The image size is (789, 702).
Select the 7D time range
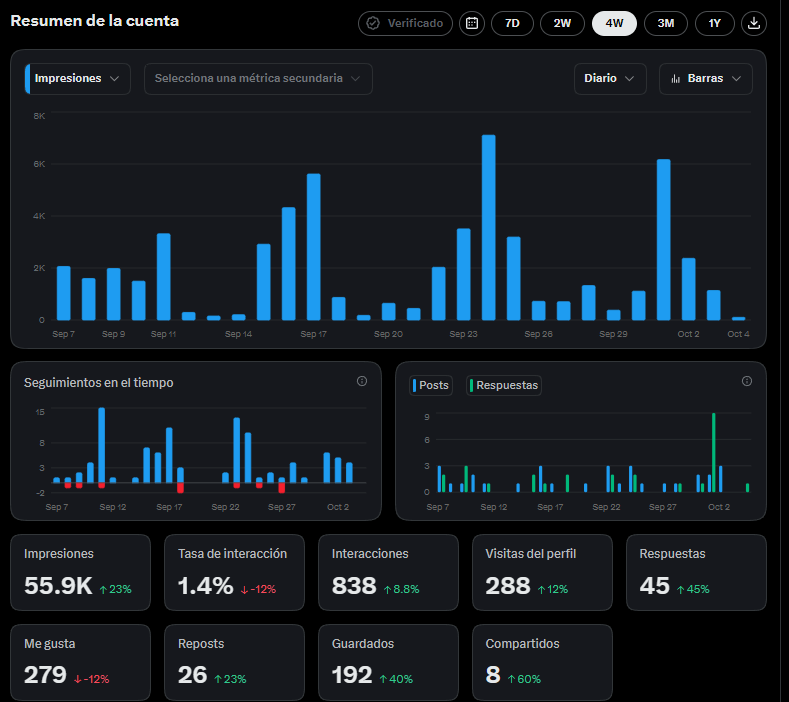click(512, 23)
